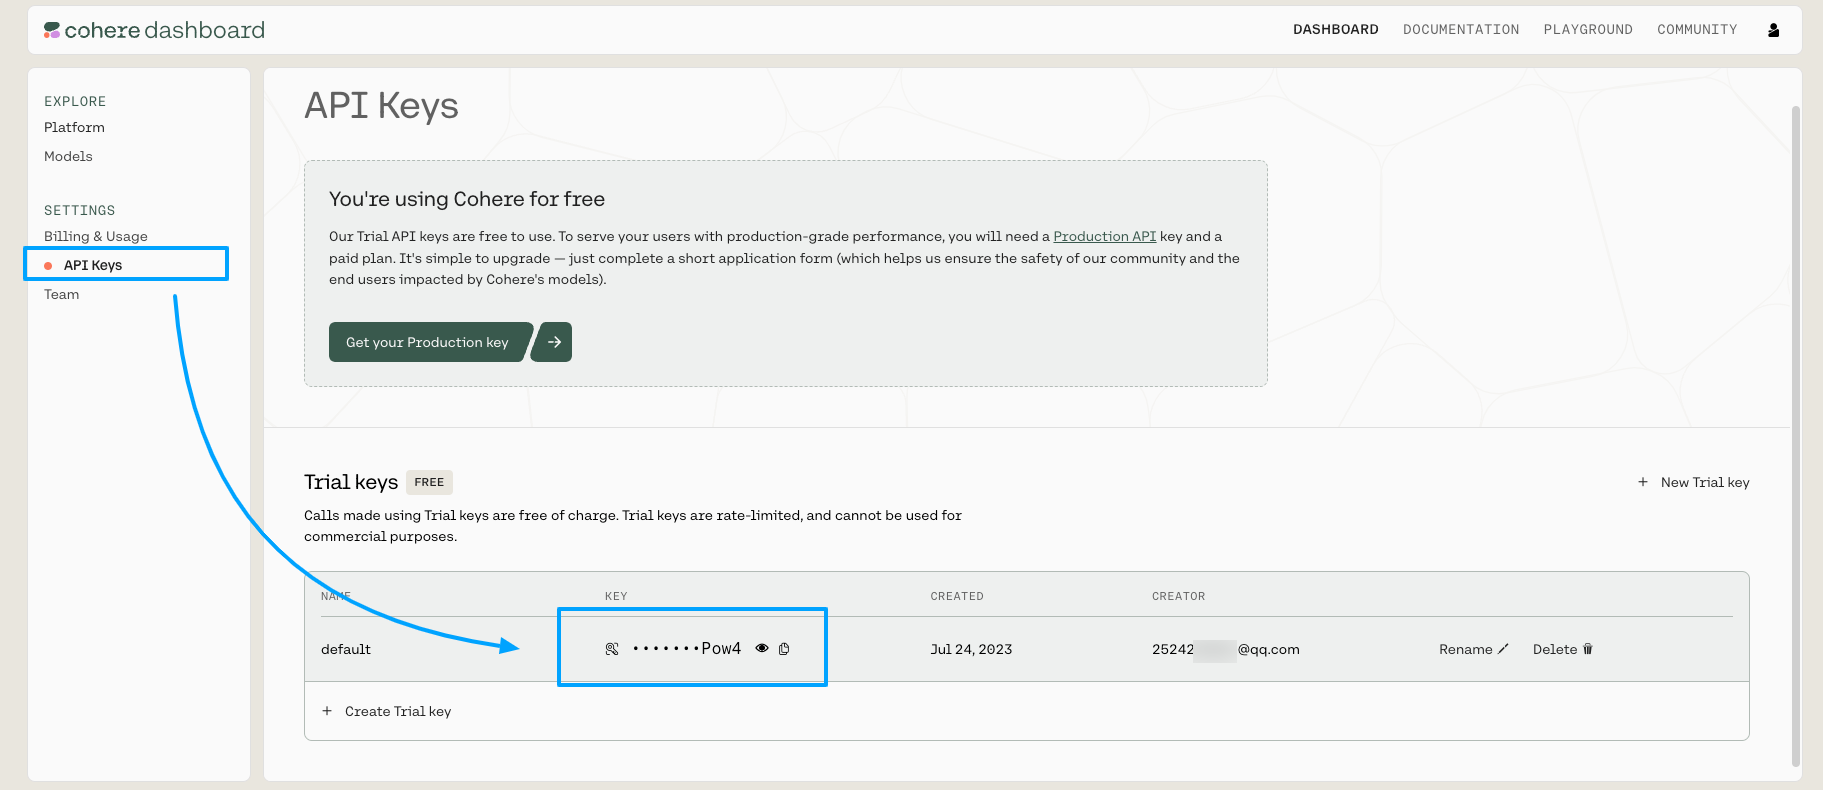Open the Dashboard nav item
This screenshot has height=790, width=1823.
pos(1335,30)
